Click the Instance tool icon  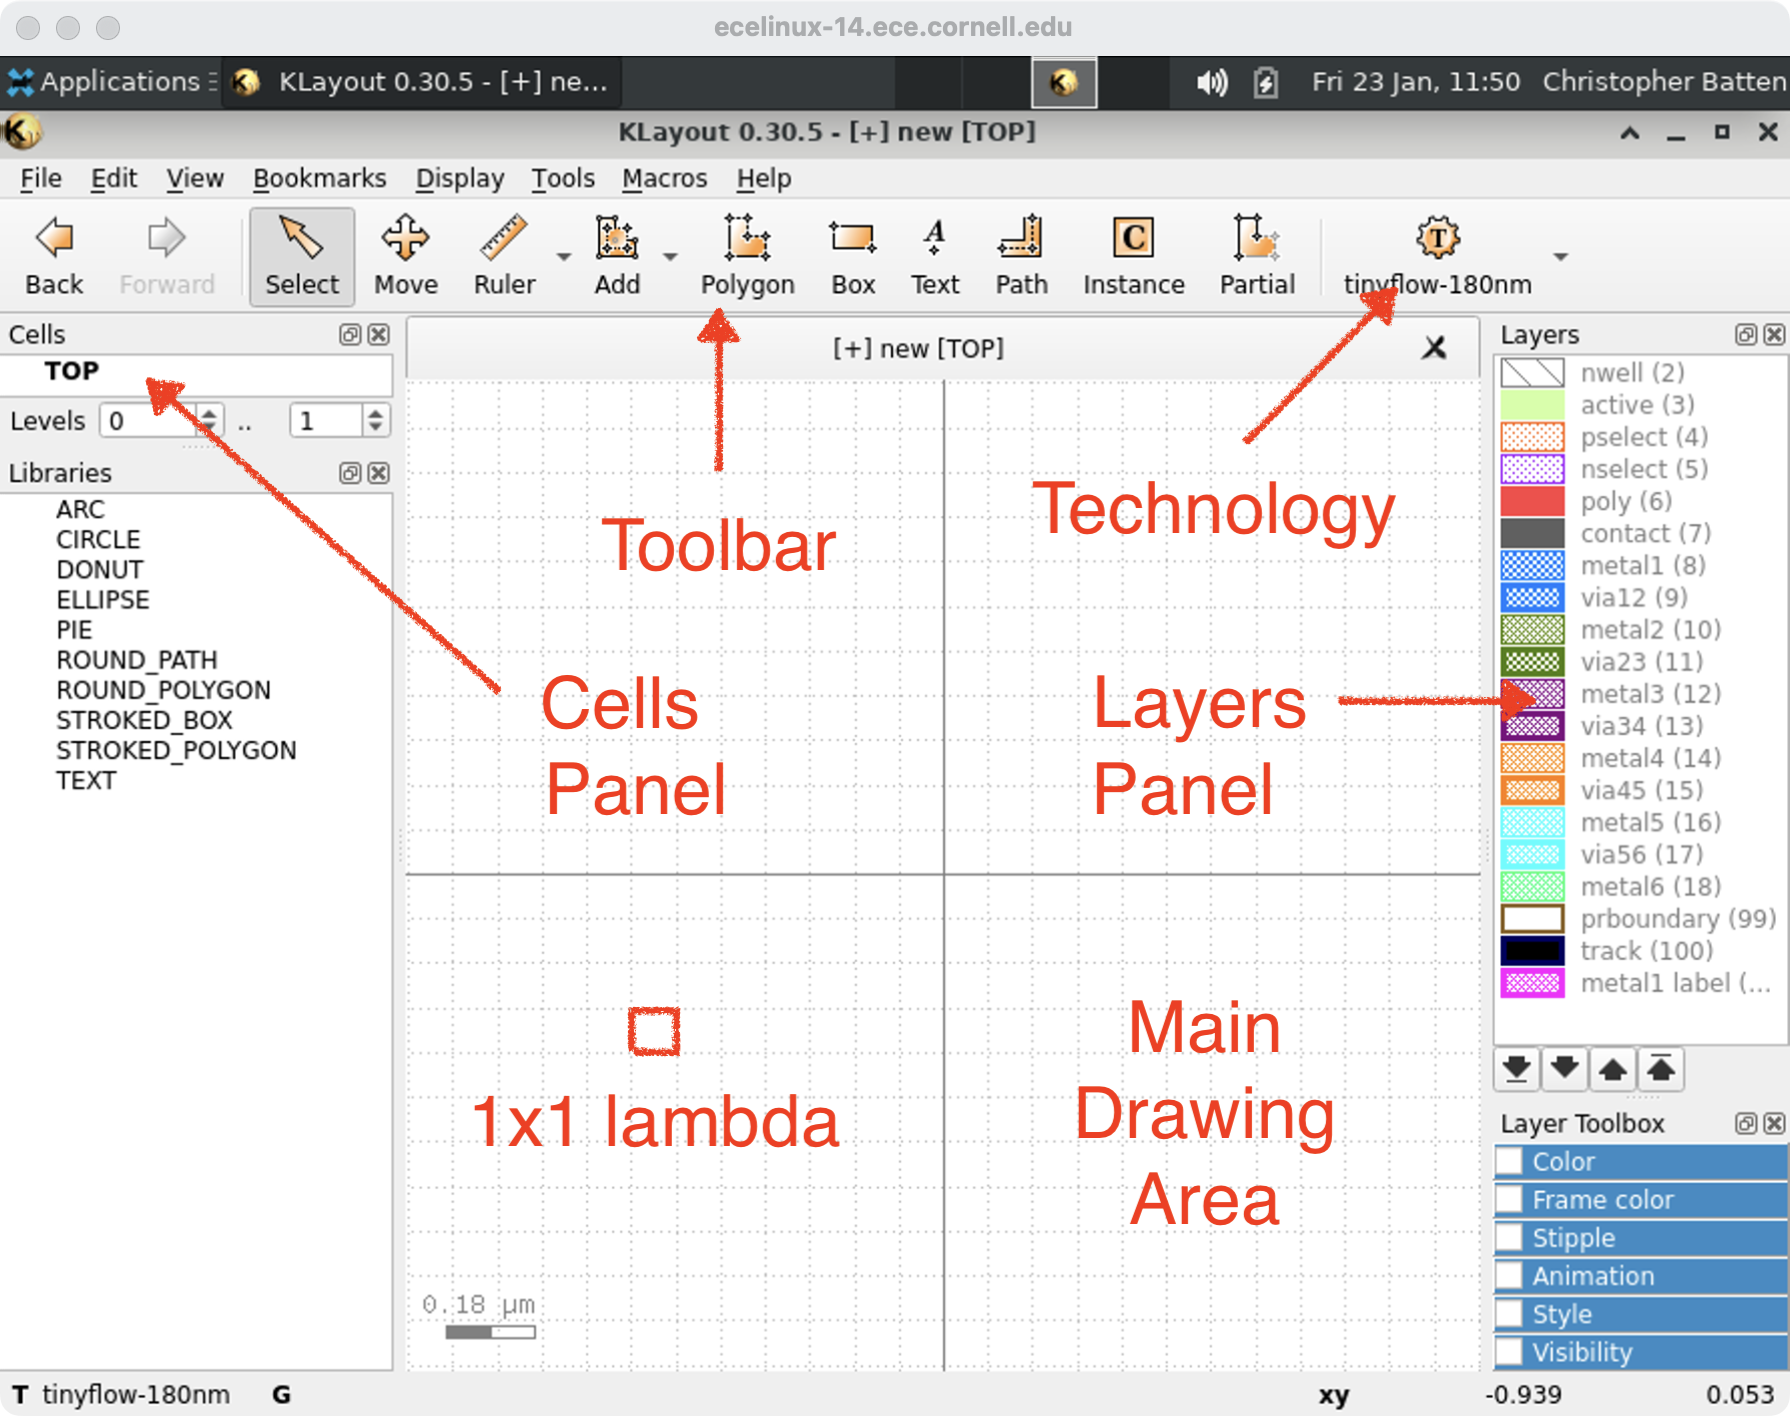tap(1133, 256)
